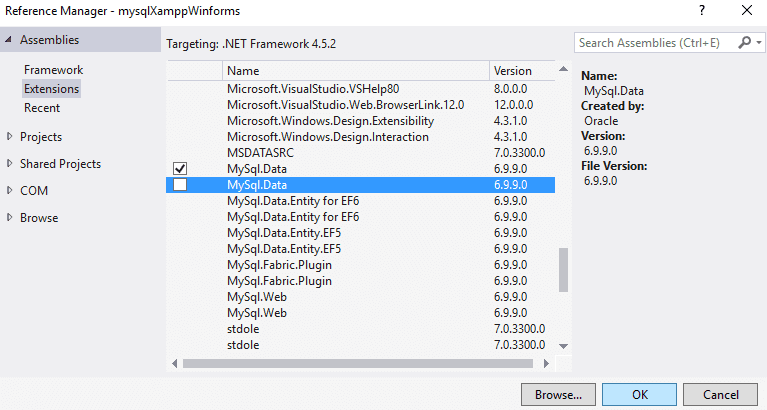Confirm with the OK button

pos(639,394)
